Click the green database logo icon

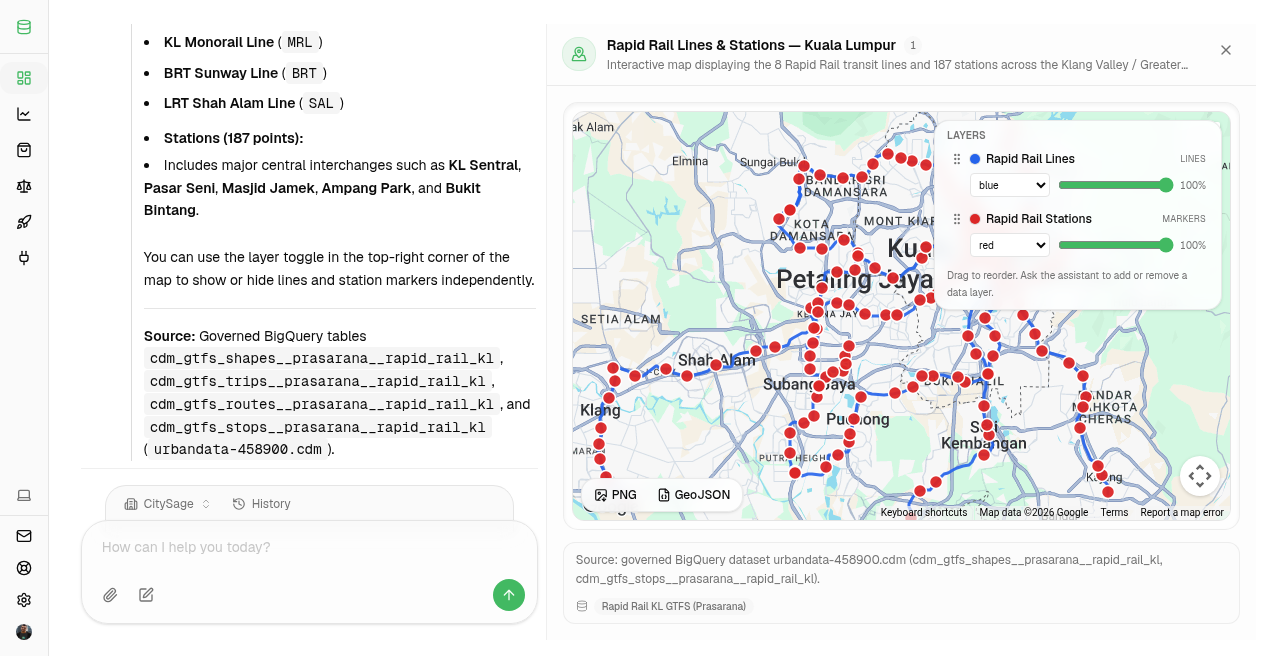24,27
